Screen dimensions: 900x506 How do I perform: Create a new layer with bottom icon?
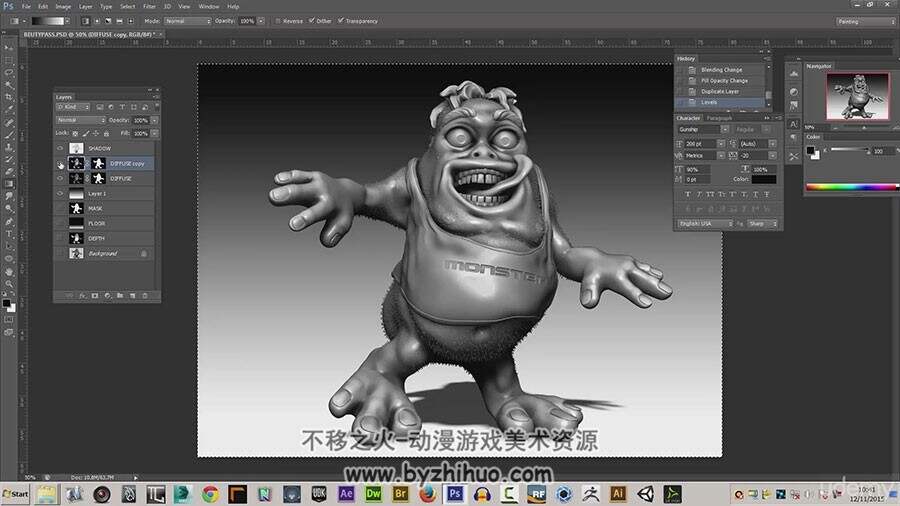[133, 296]
